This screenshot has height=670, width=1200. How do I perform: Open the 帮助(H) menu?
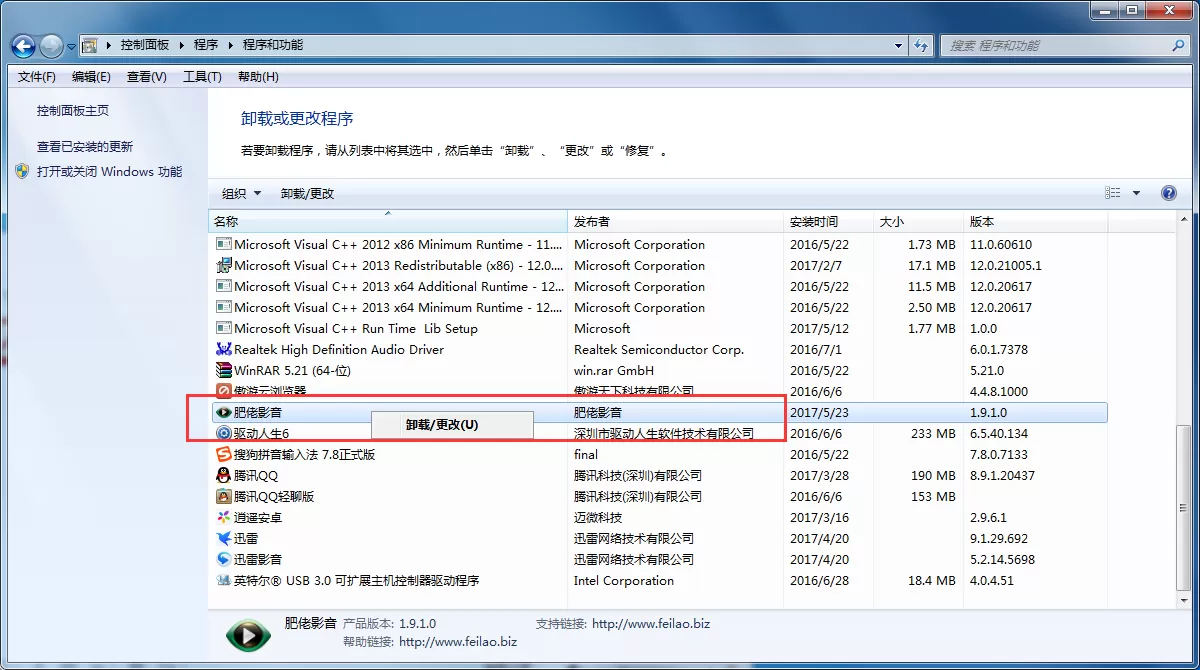pyautogui.click(x=258, y=77)
